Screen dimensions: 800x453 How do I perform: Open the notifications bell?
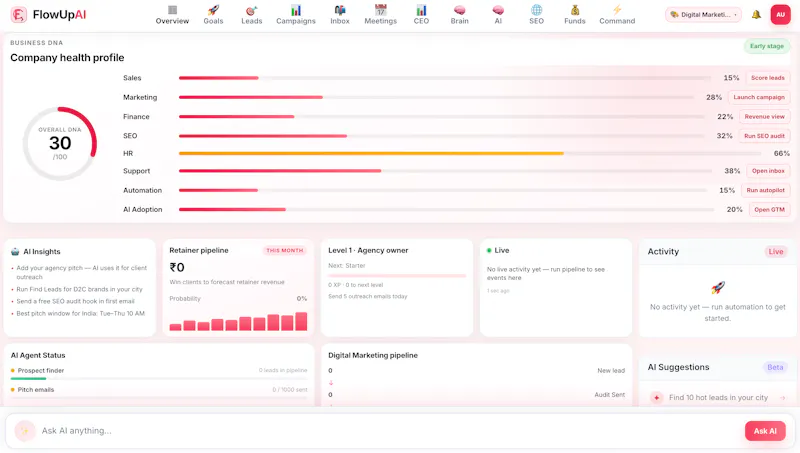756,15
